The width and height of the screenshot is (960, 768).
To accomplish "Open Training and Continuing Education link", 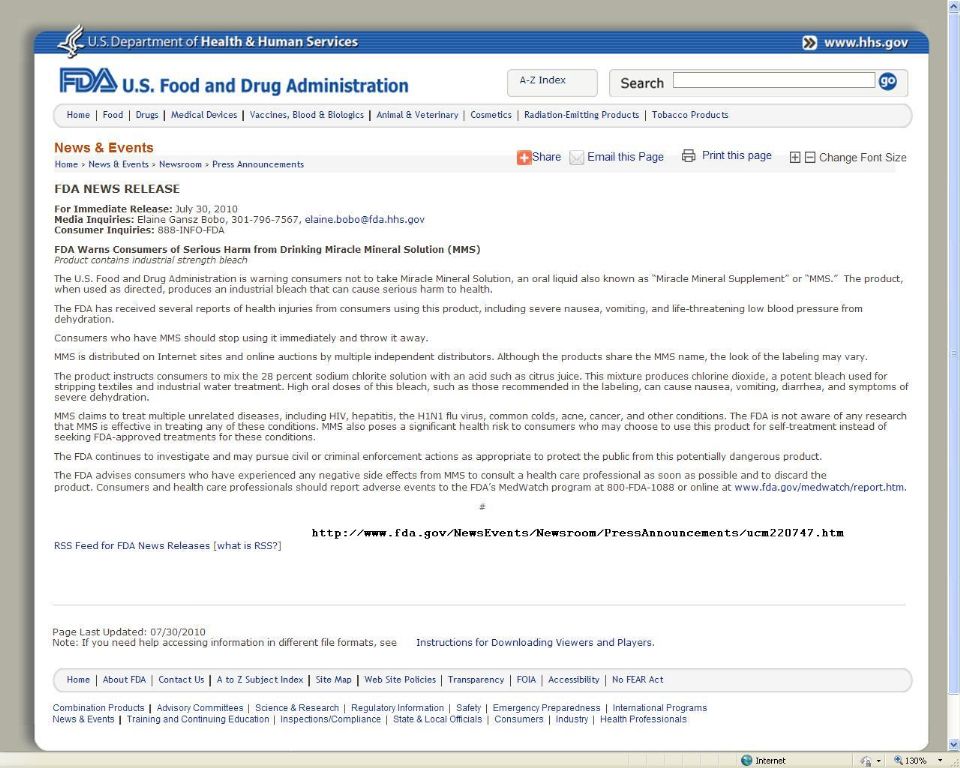I will point(198,719).
